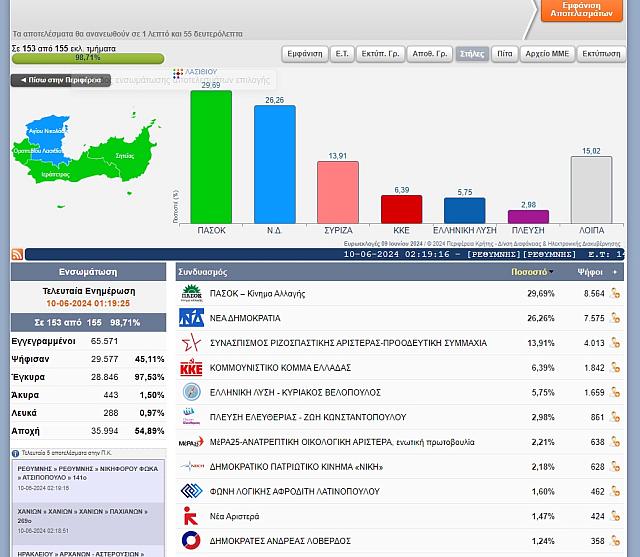Image resolution: width=640 pixels, height=557 pixels.
Task: Sort table by Ποσοστό column
Action: click(530, 272)
